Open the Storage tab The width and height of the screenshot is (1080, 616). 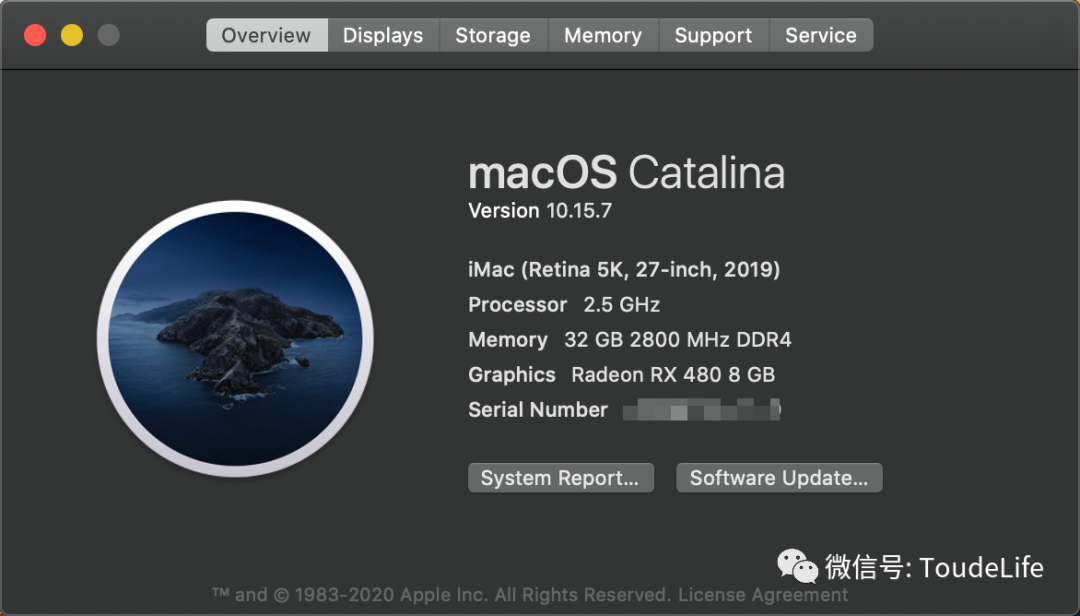493,35
